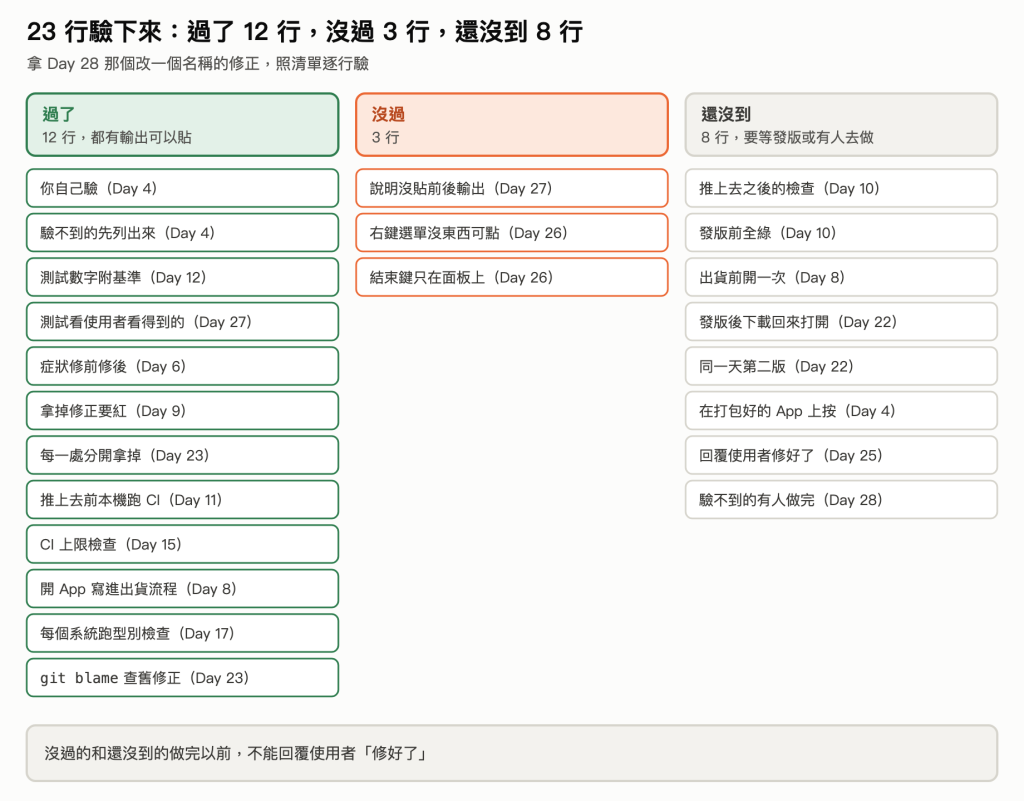Pick the card "測試看使用者看得到的（Day 27）"
This screenshot has width=1024, height=801.
click(183, 321)
